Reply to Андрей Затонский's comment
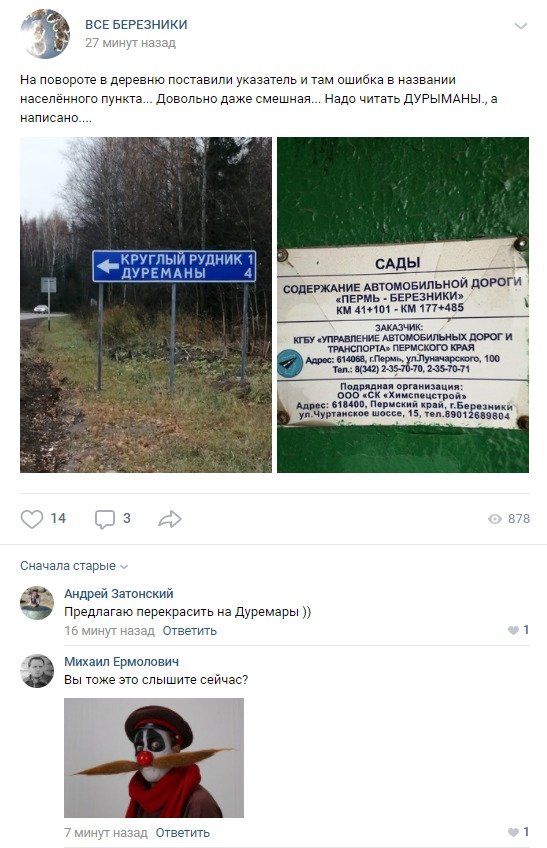Image resolution: width=547 pixels, height=848 pixels. coord(189,631)
